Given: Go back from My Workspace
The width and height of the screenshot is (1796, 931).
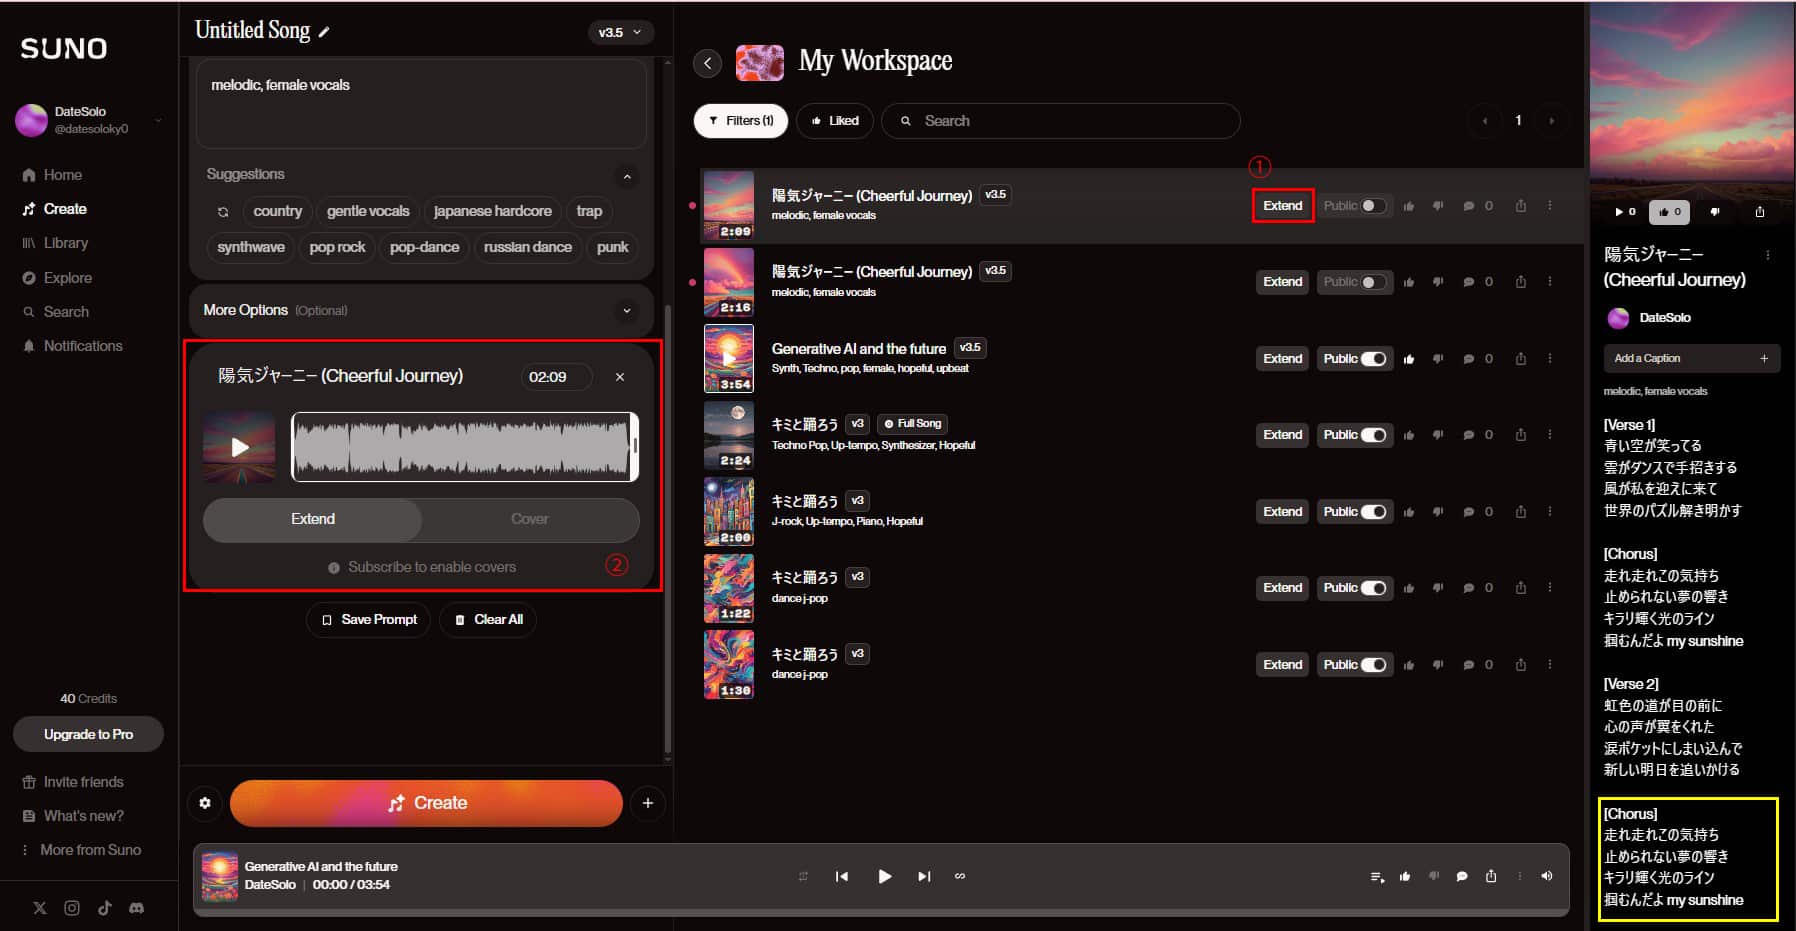Looking at the screenshot, I should tap(708, 63).
